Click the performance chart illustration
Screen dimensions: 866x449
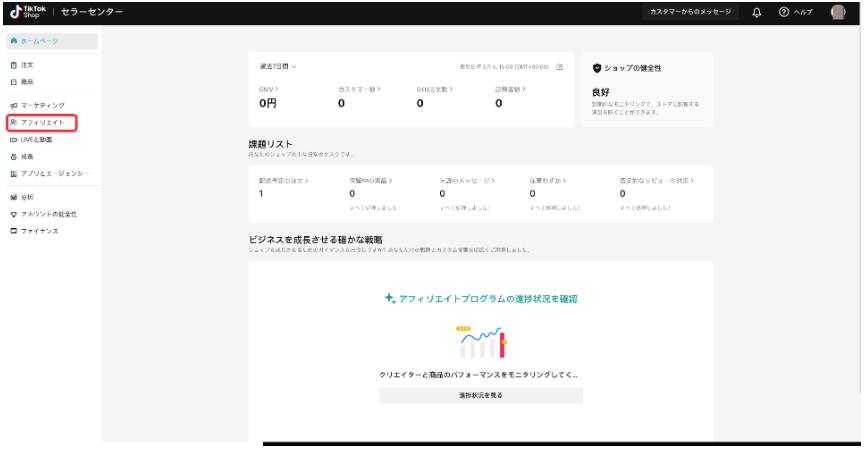[x=482, y=342]
